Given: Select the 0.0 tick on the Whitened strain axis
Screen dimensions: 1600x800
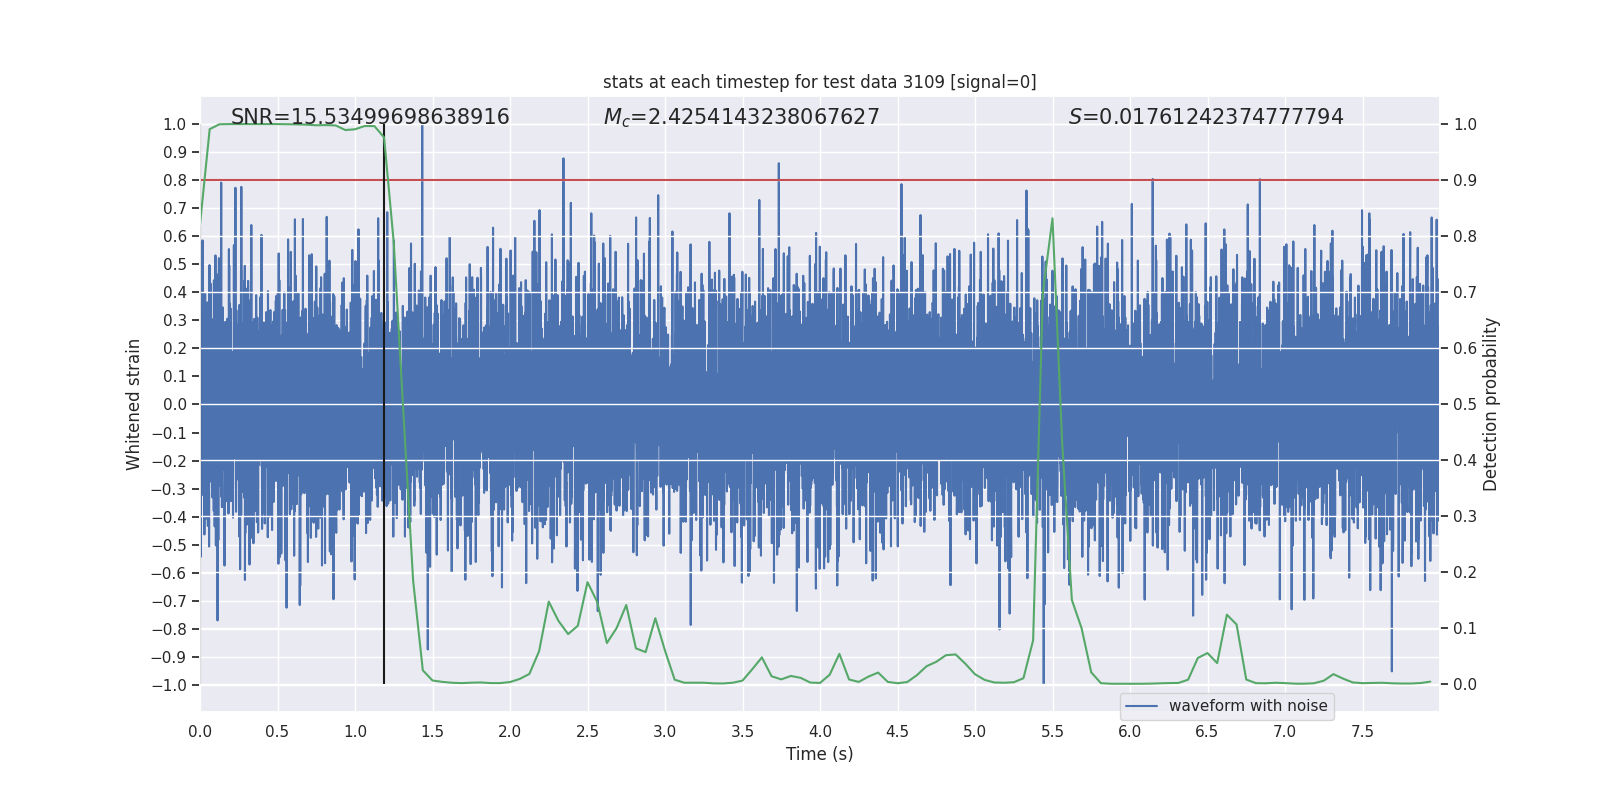Looking at the screenshot, I should click(x=175, y=404).
